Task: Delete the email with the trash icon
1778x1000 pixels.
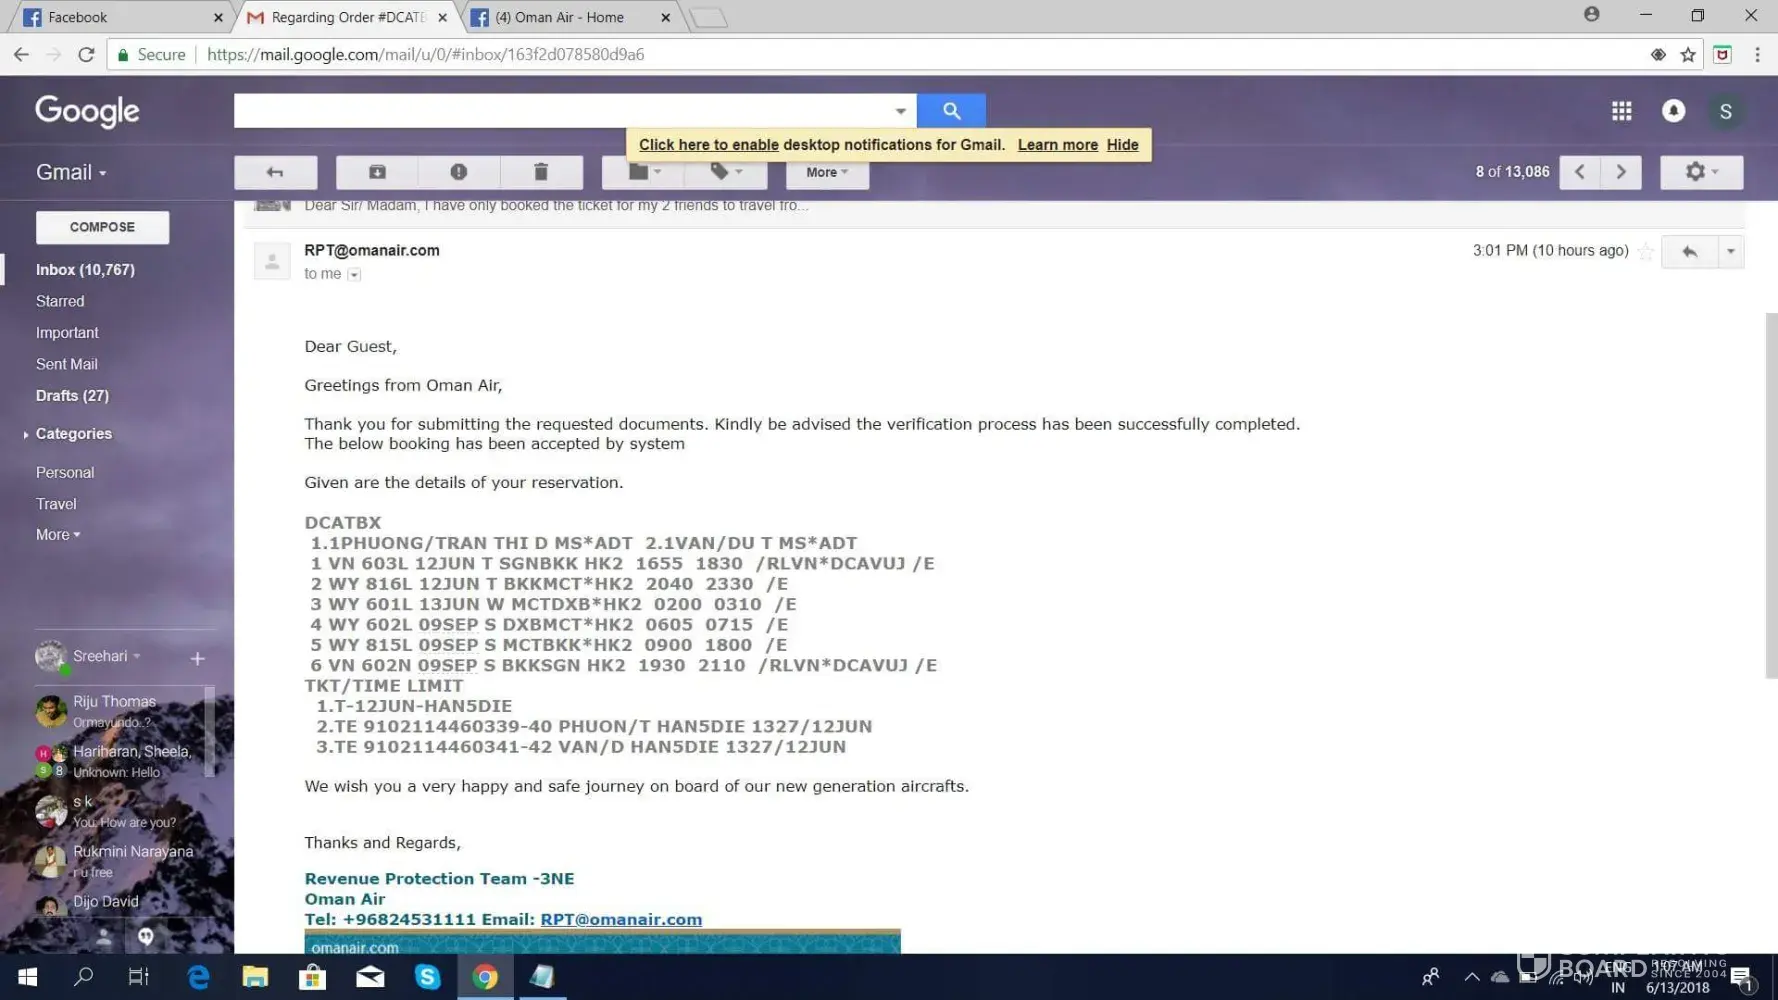Action: pos(541,172)
